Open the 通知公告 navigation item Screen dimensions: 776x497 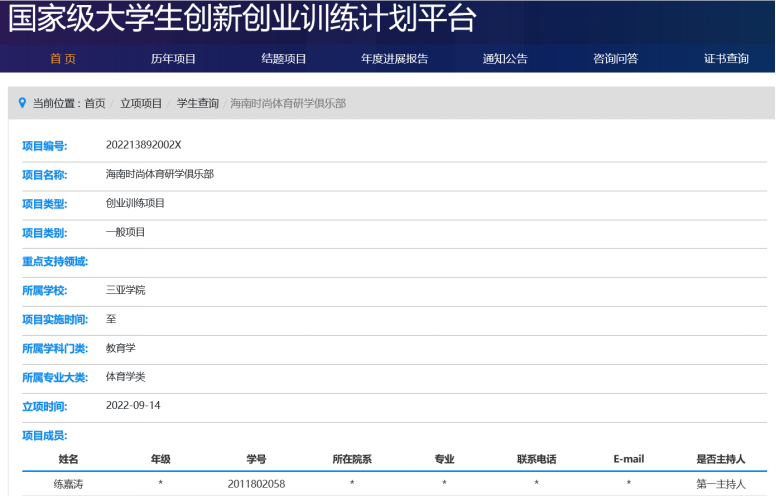coord(505,59)
